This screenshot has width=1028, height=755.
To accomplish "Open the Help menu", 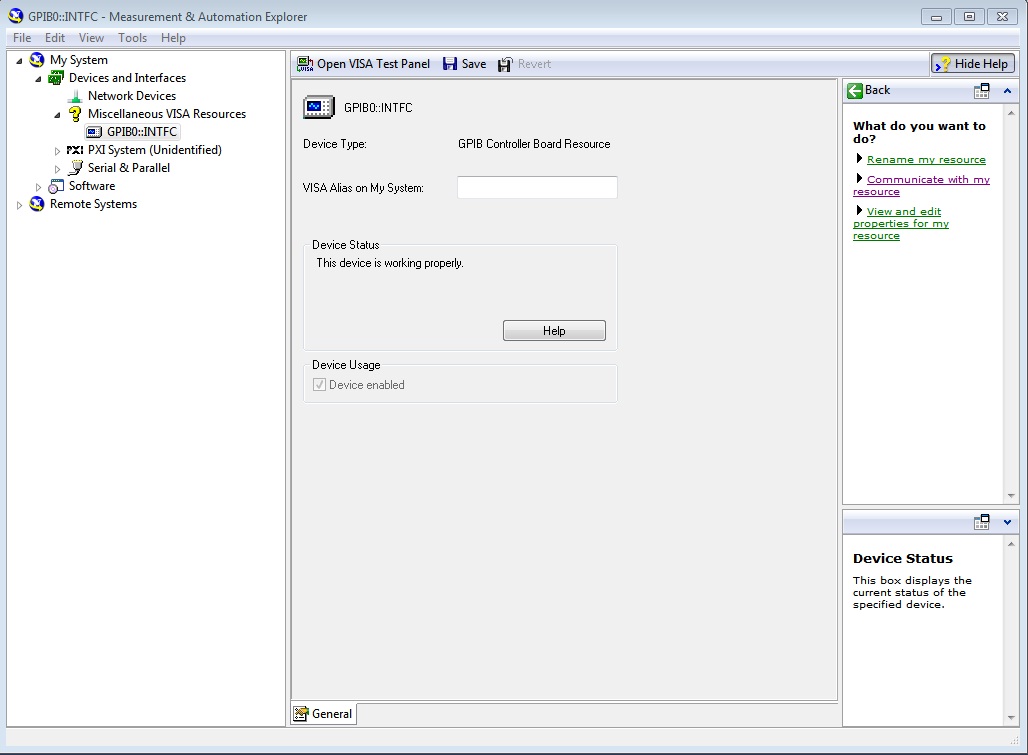I will pos(173,38).
